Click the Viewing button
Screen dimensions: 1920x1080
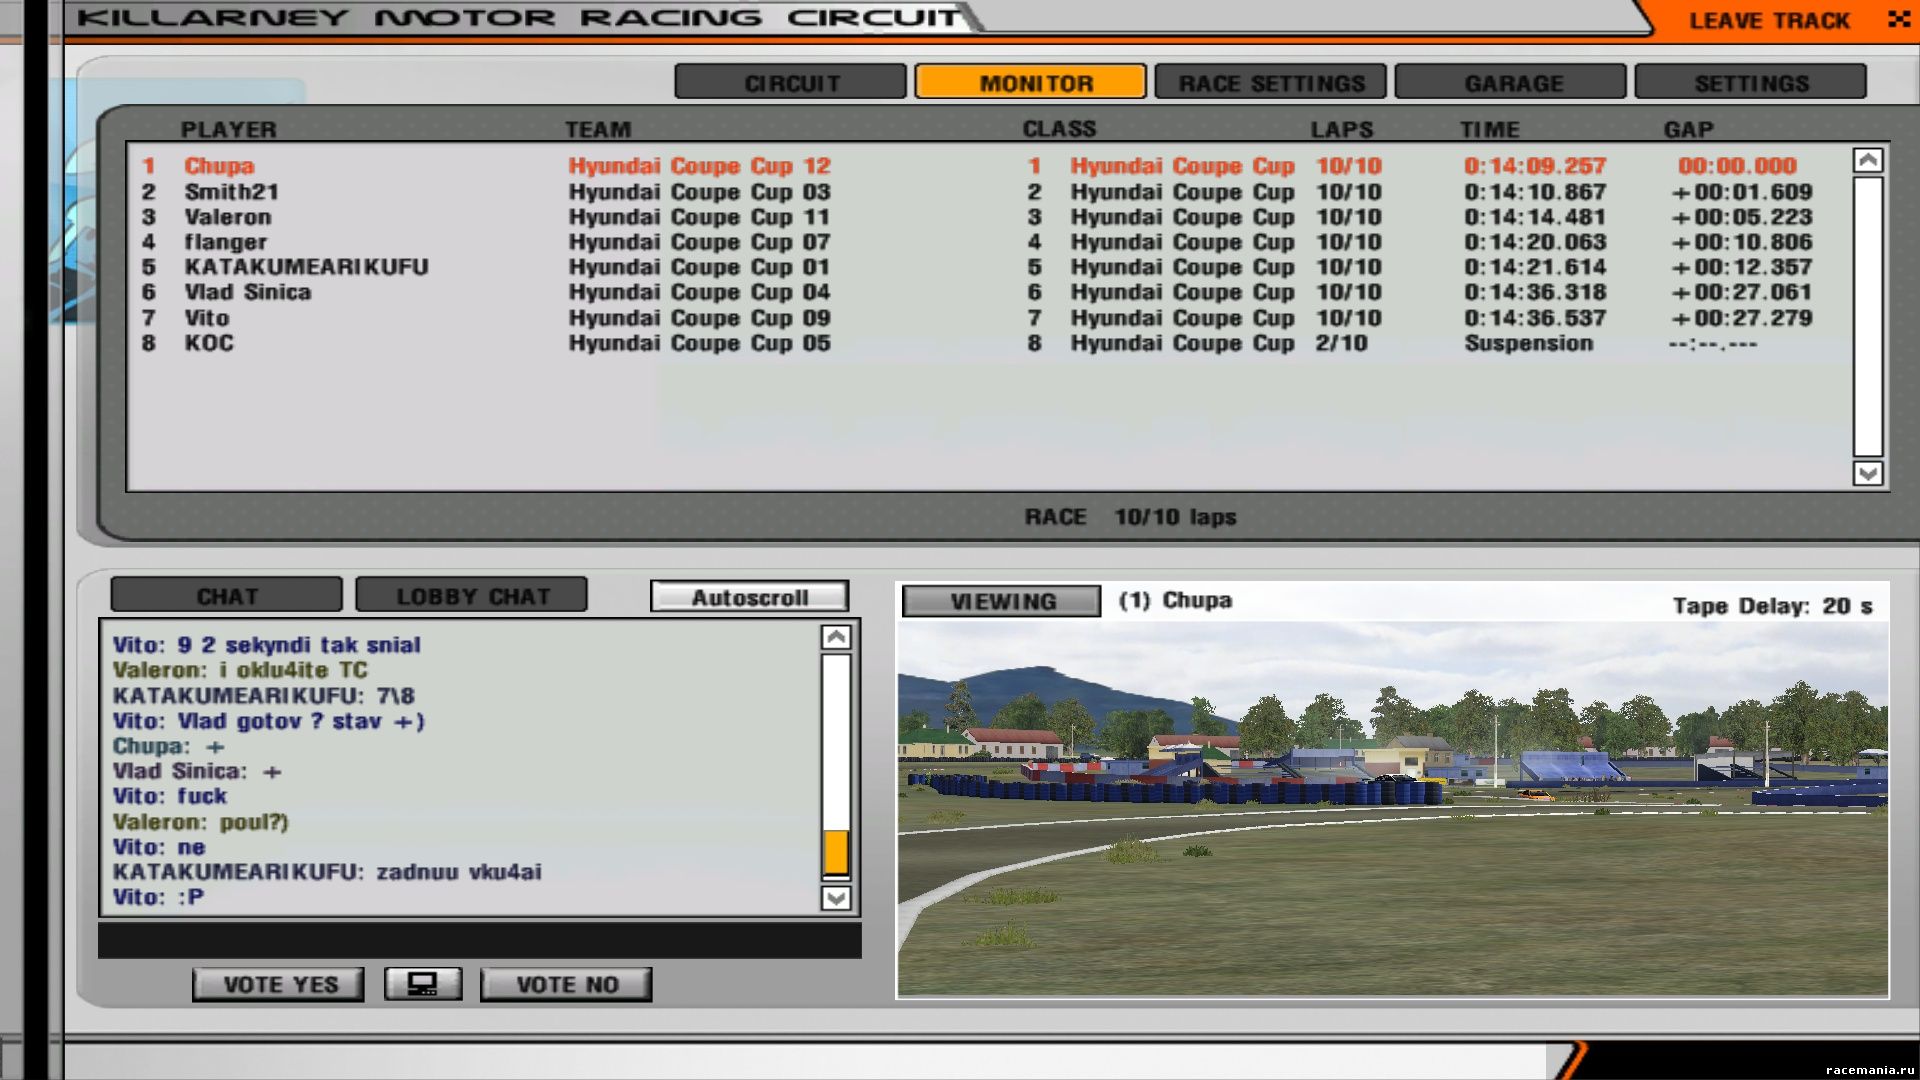coord(1002,601)
